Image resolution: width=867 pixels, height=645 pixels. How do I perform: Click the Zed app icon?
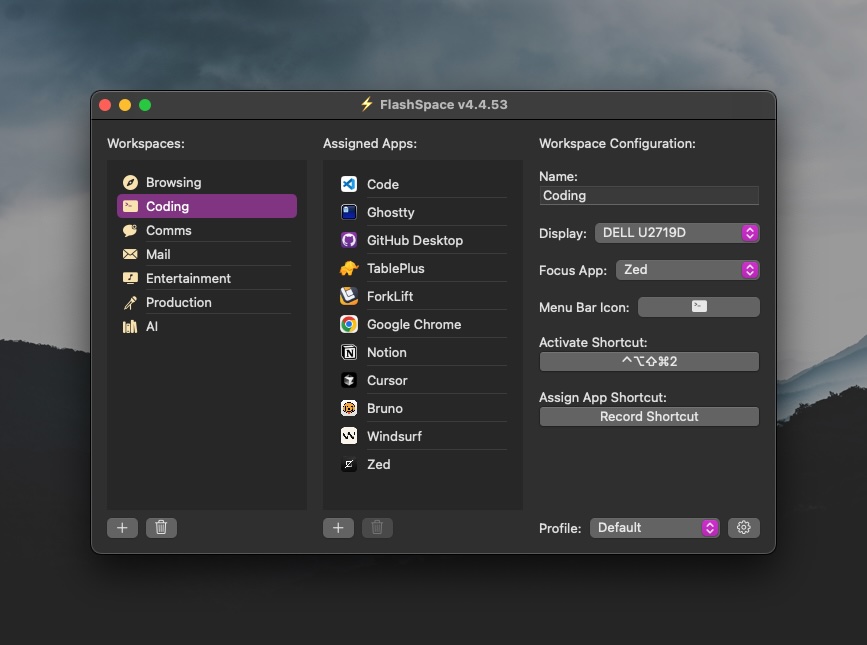click(349, 464)
